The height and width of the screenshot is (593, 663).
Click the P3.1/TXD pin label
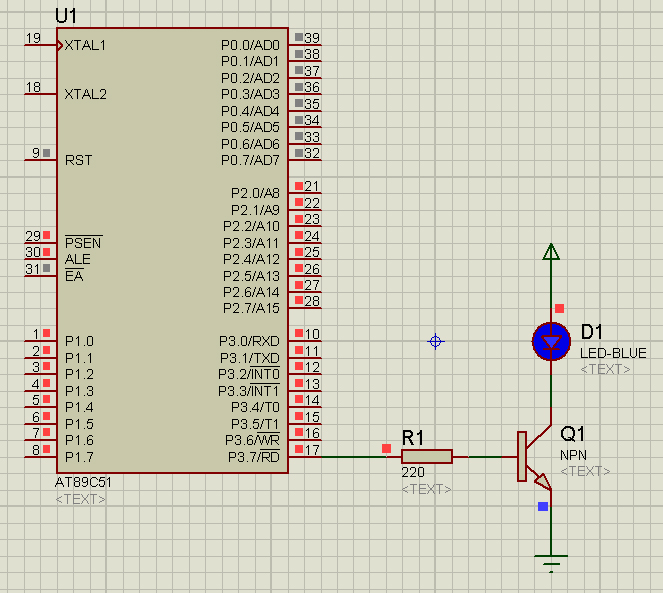[250, 358]
